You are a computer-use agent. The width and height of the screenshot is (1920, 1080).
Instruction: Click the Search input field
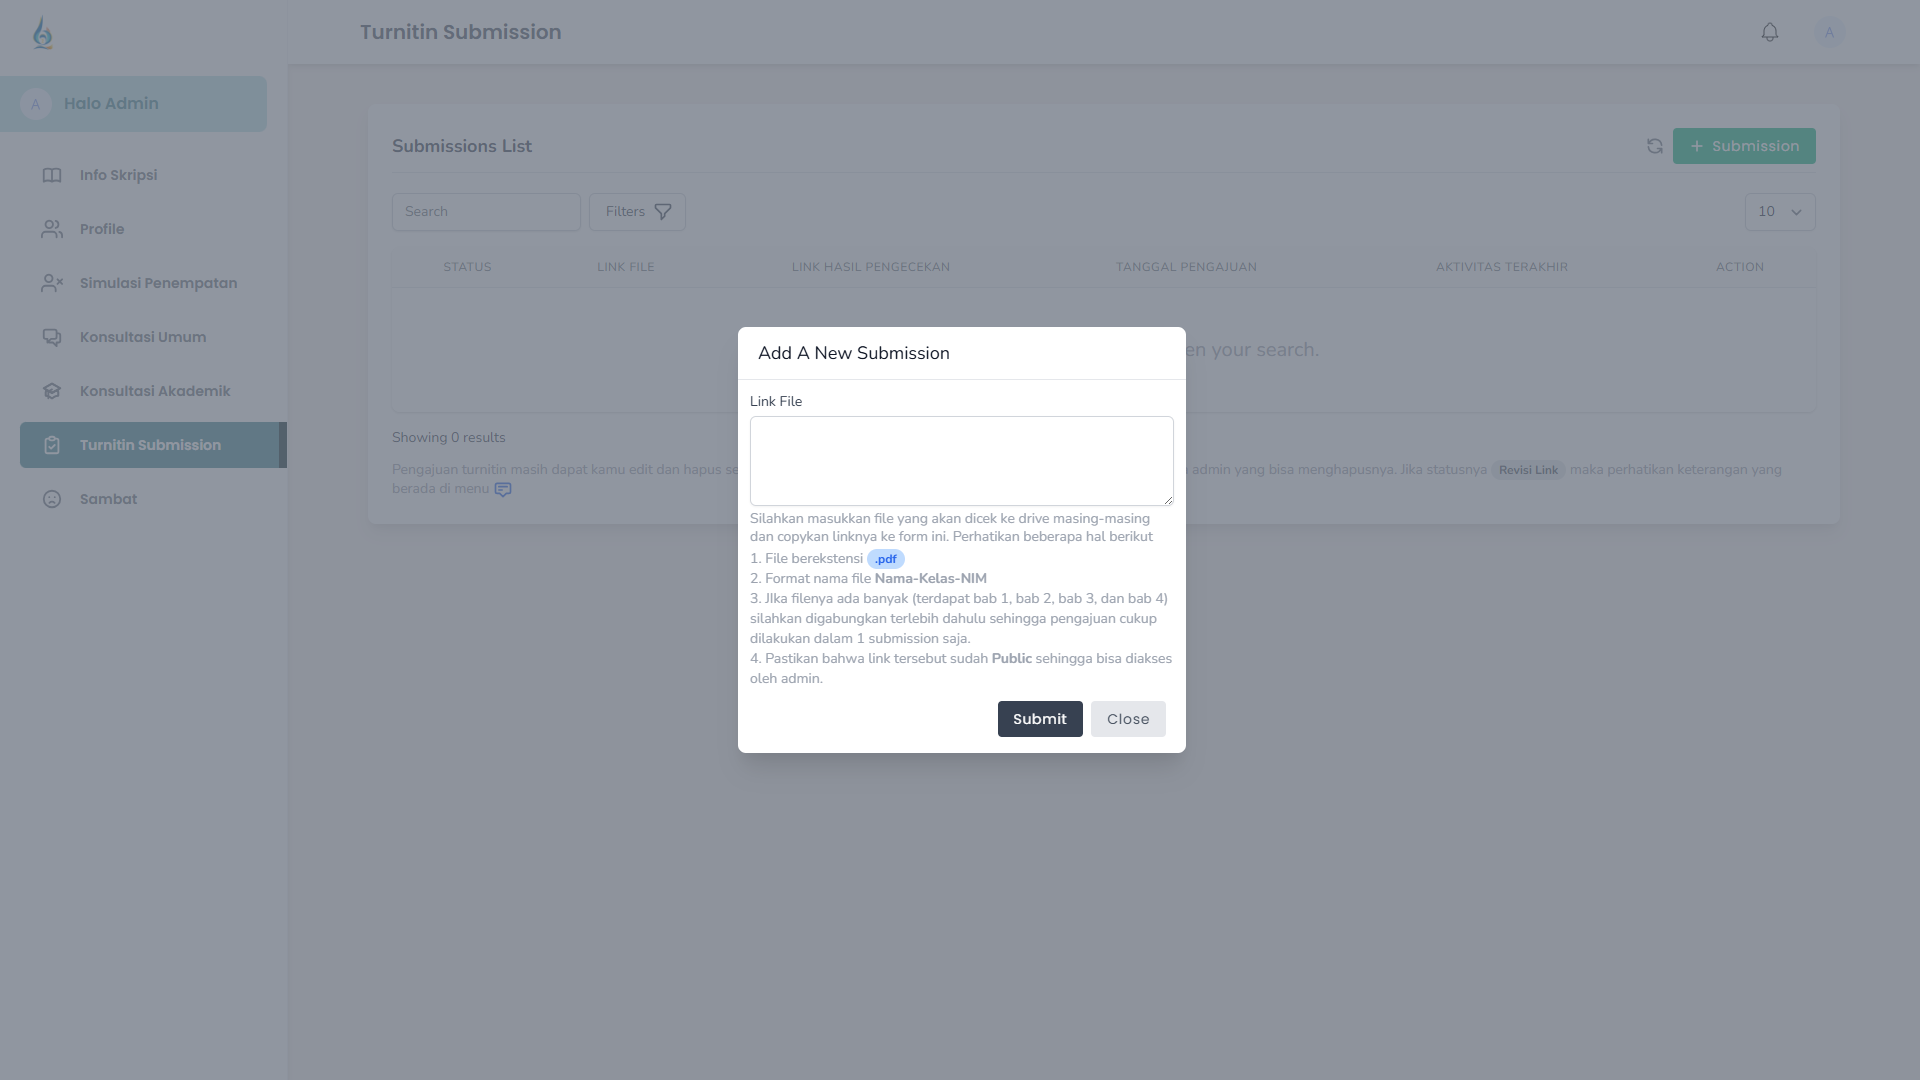point(486,212)
